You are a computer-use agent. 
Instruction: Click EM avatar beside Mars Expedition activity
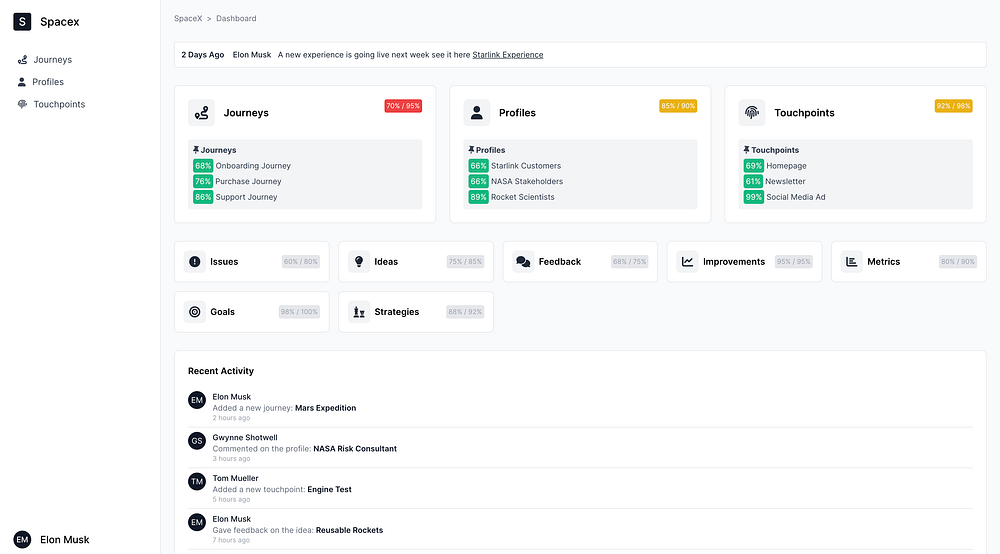(197, 400)
